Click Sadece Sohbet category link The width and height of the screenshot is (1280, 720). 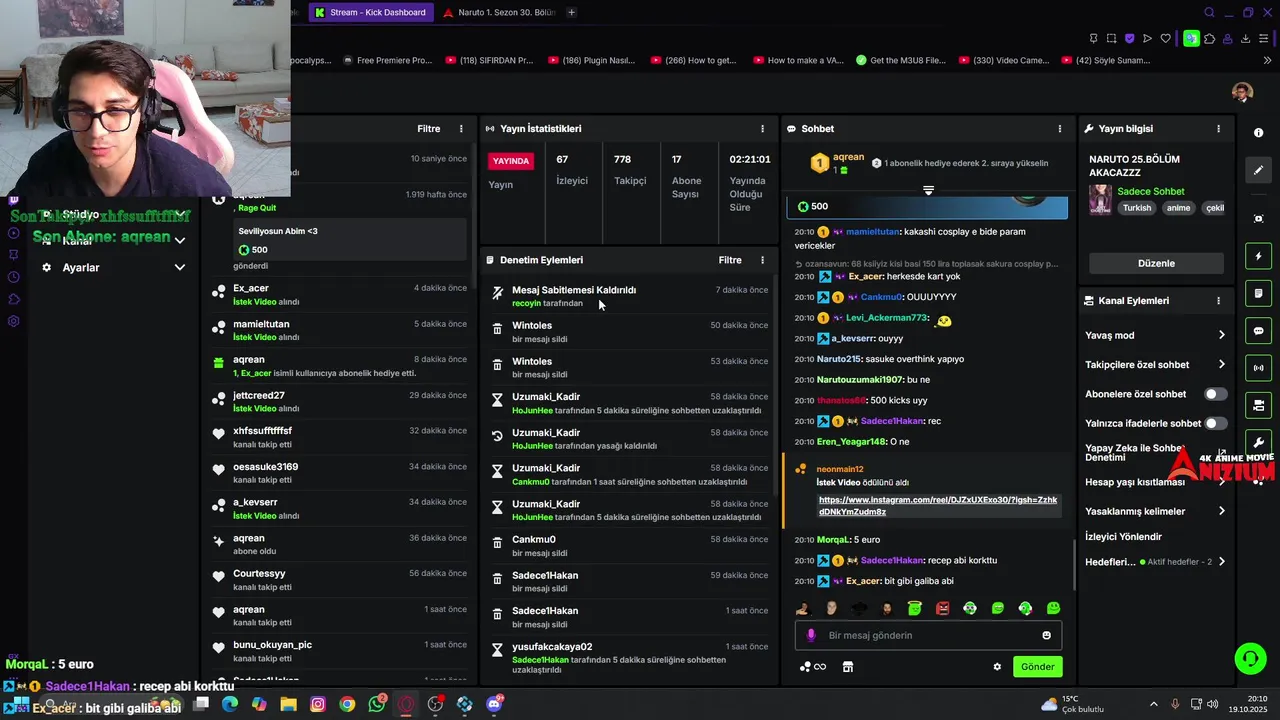[x=1151, y=191]
